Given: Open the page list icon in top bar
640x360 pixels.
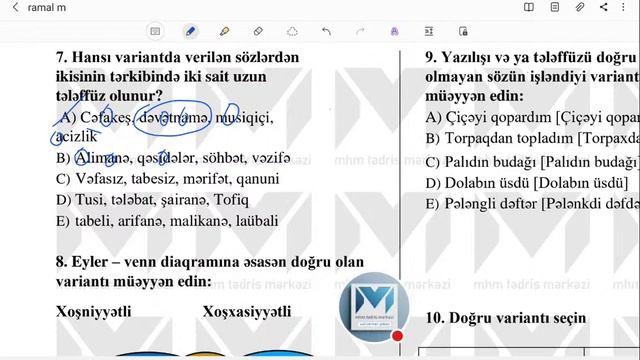Looking at the screenshot, I should [x=554, y=7].
